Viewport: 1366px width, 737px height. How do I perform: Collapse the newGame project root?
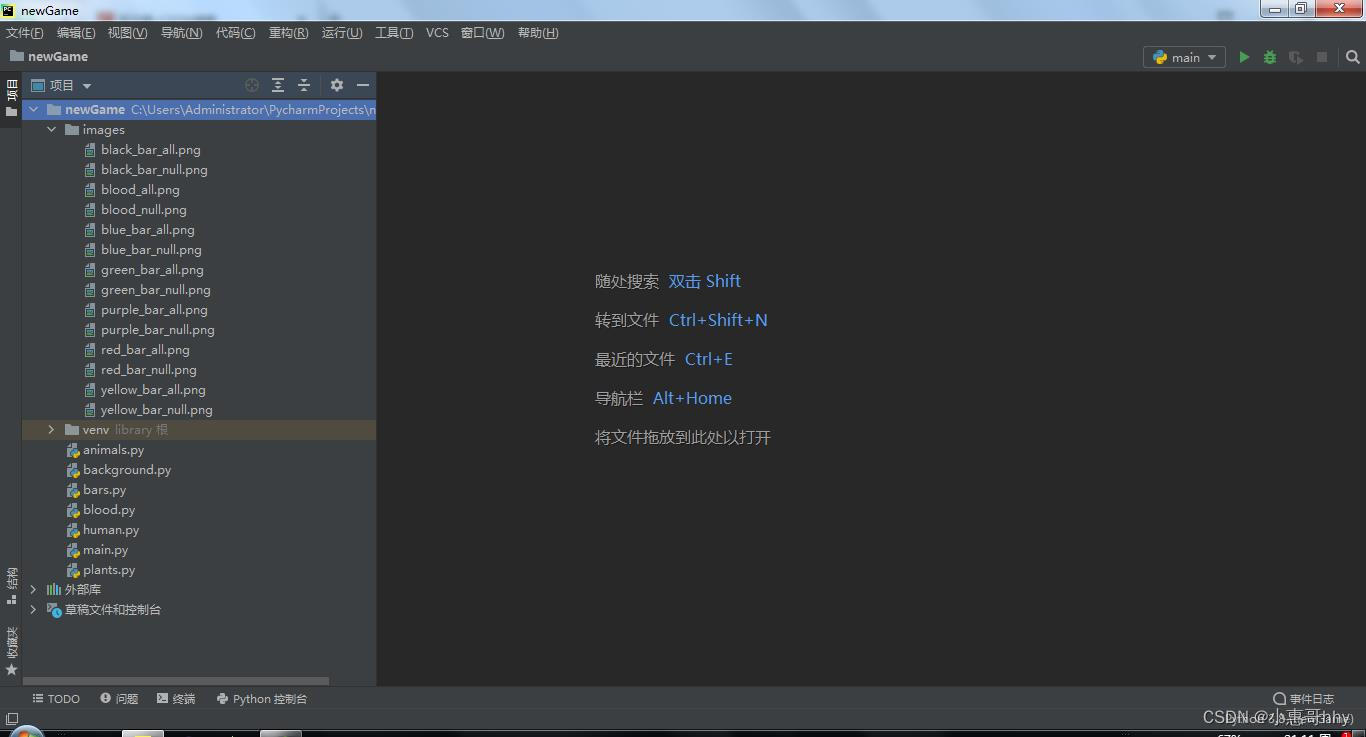coord(34,110)
